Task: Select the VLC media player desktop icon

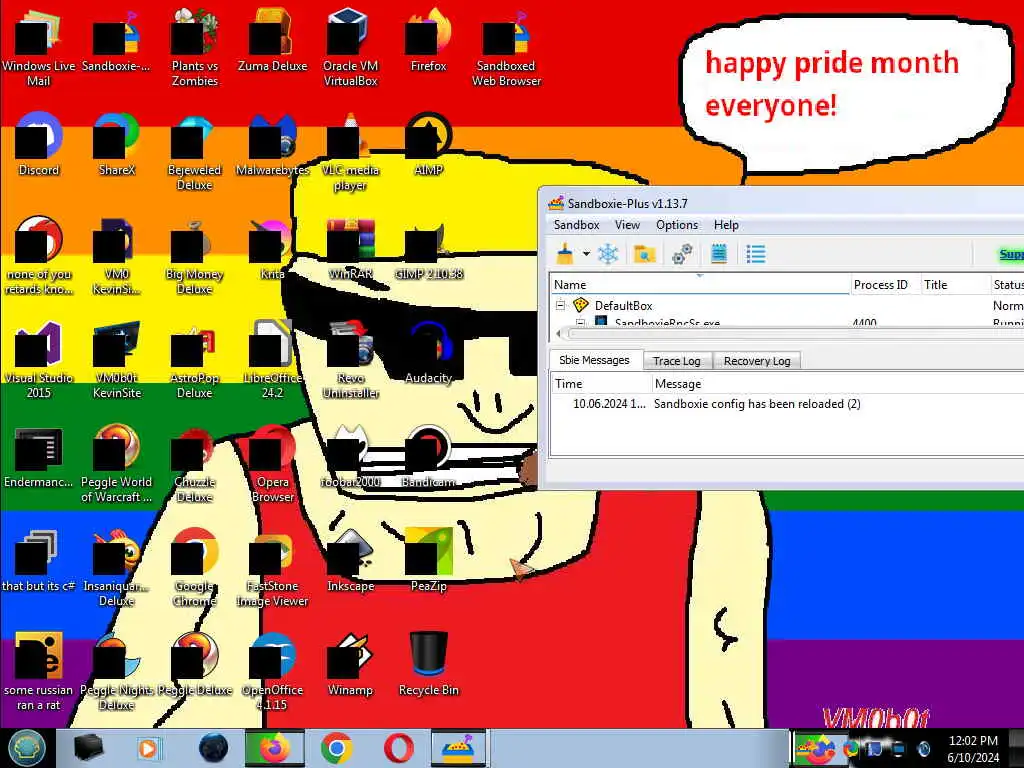Action: pyautogui.click(x=350, y=153)
